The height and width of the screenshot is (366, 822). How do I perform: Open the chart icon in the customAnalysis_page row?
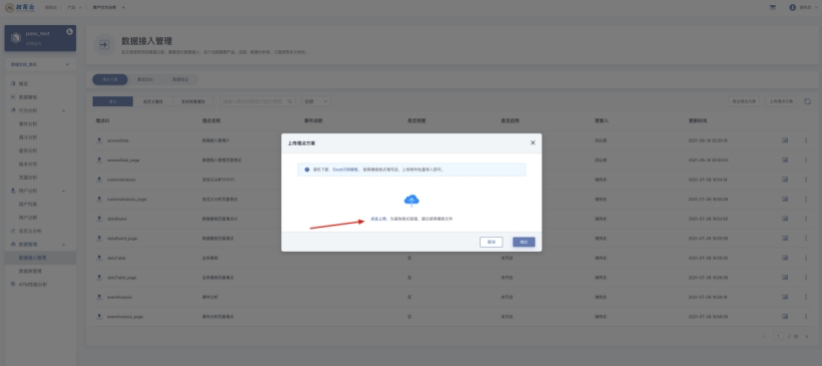tap(785, 199)
